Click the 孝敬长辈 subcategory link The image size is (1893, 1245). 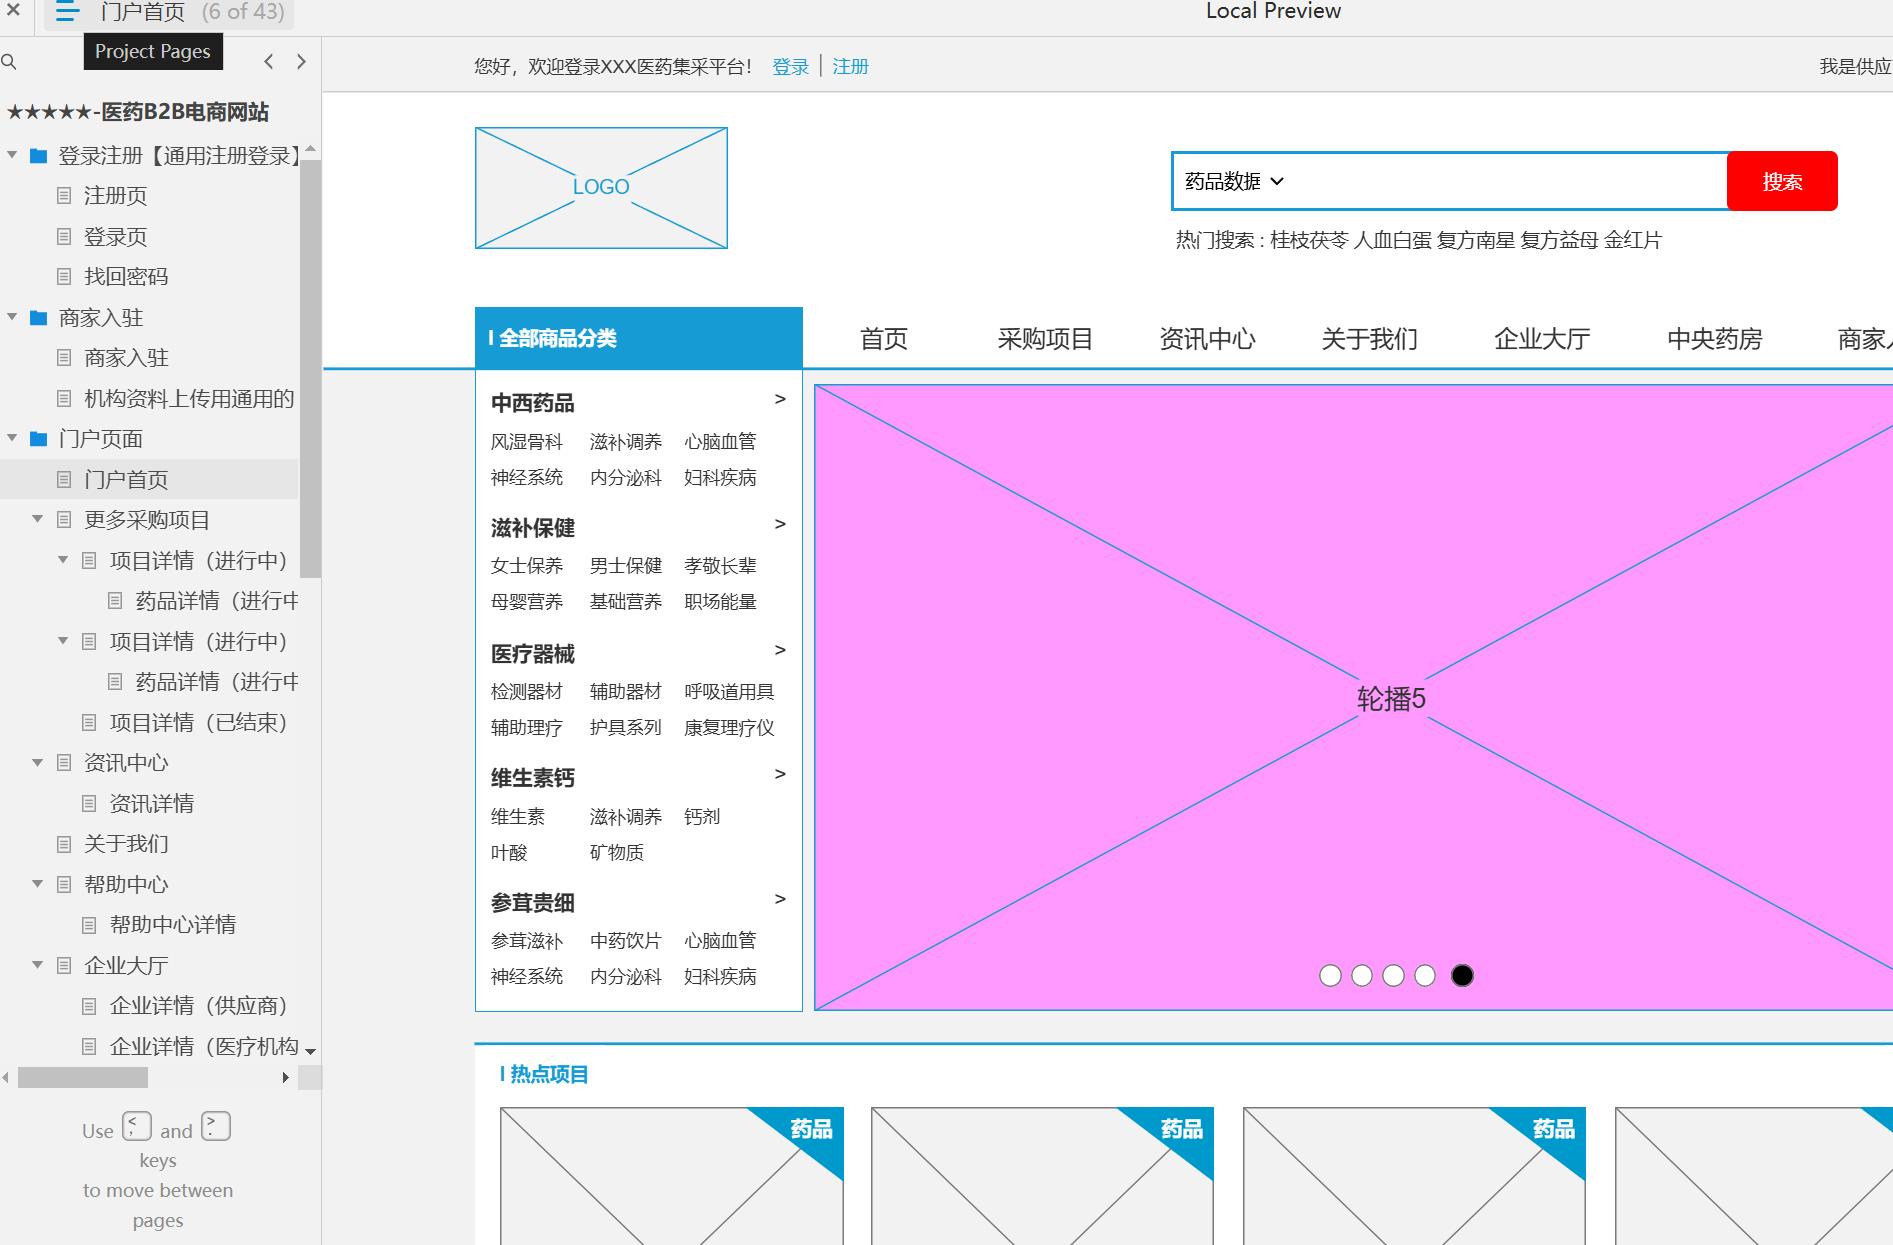pos(720,566)
